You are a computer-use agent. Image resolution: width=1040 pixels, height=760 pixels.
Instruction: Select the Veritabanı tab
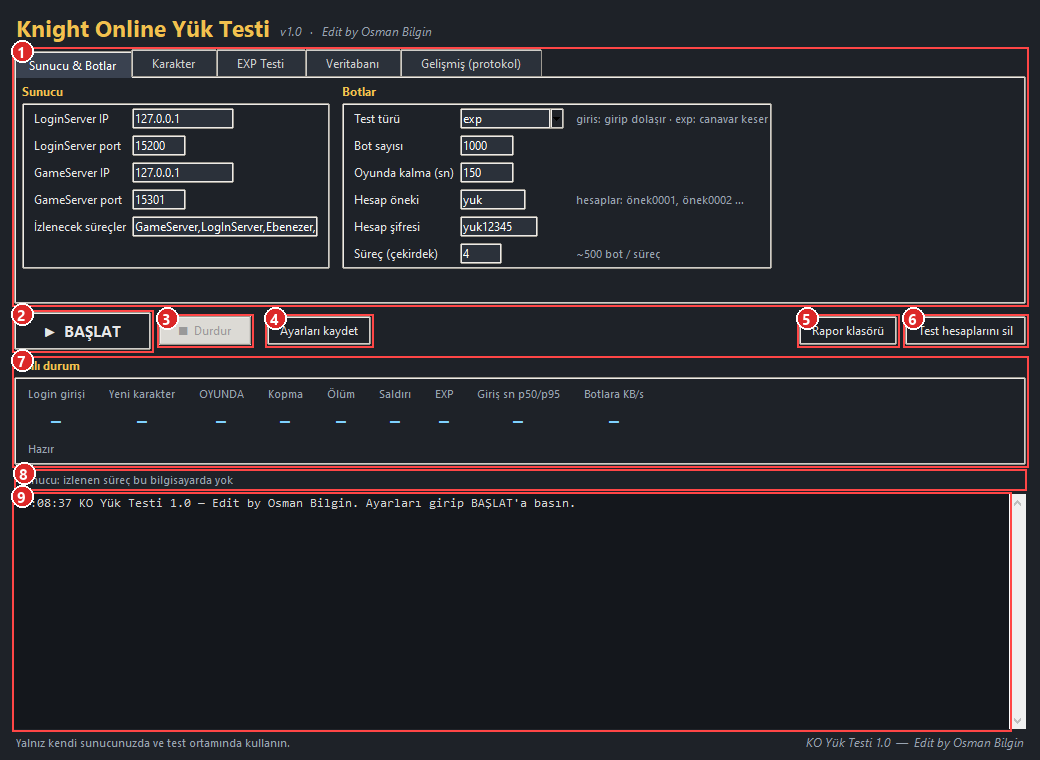pos(352,64)
